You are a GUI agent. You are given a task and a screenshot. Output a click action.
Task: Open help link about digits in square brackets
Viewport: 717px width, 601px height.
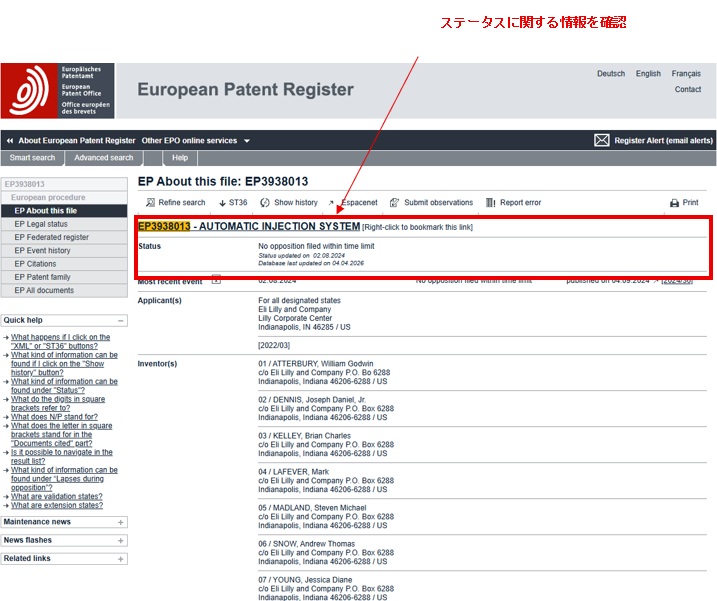pos(58,403)
